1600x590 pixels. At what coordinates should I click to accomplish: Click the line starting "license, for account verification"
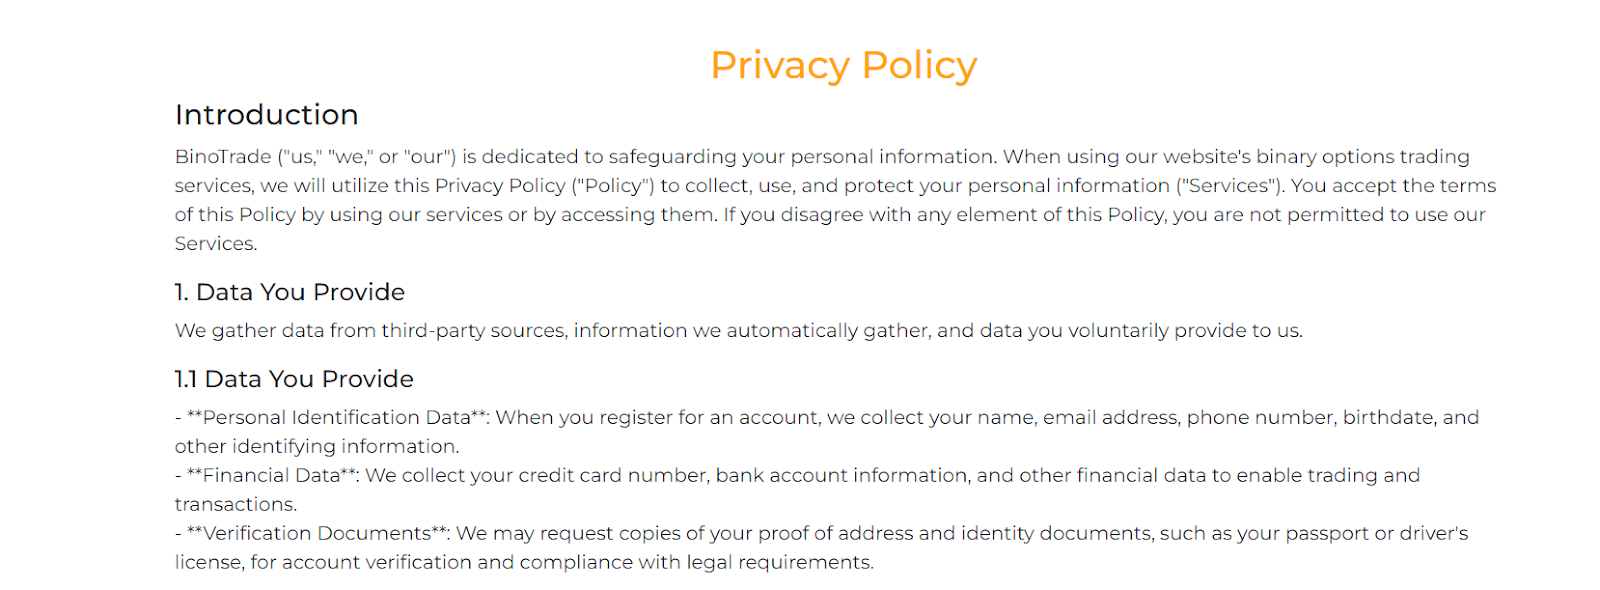click(x=524, y=563)
